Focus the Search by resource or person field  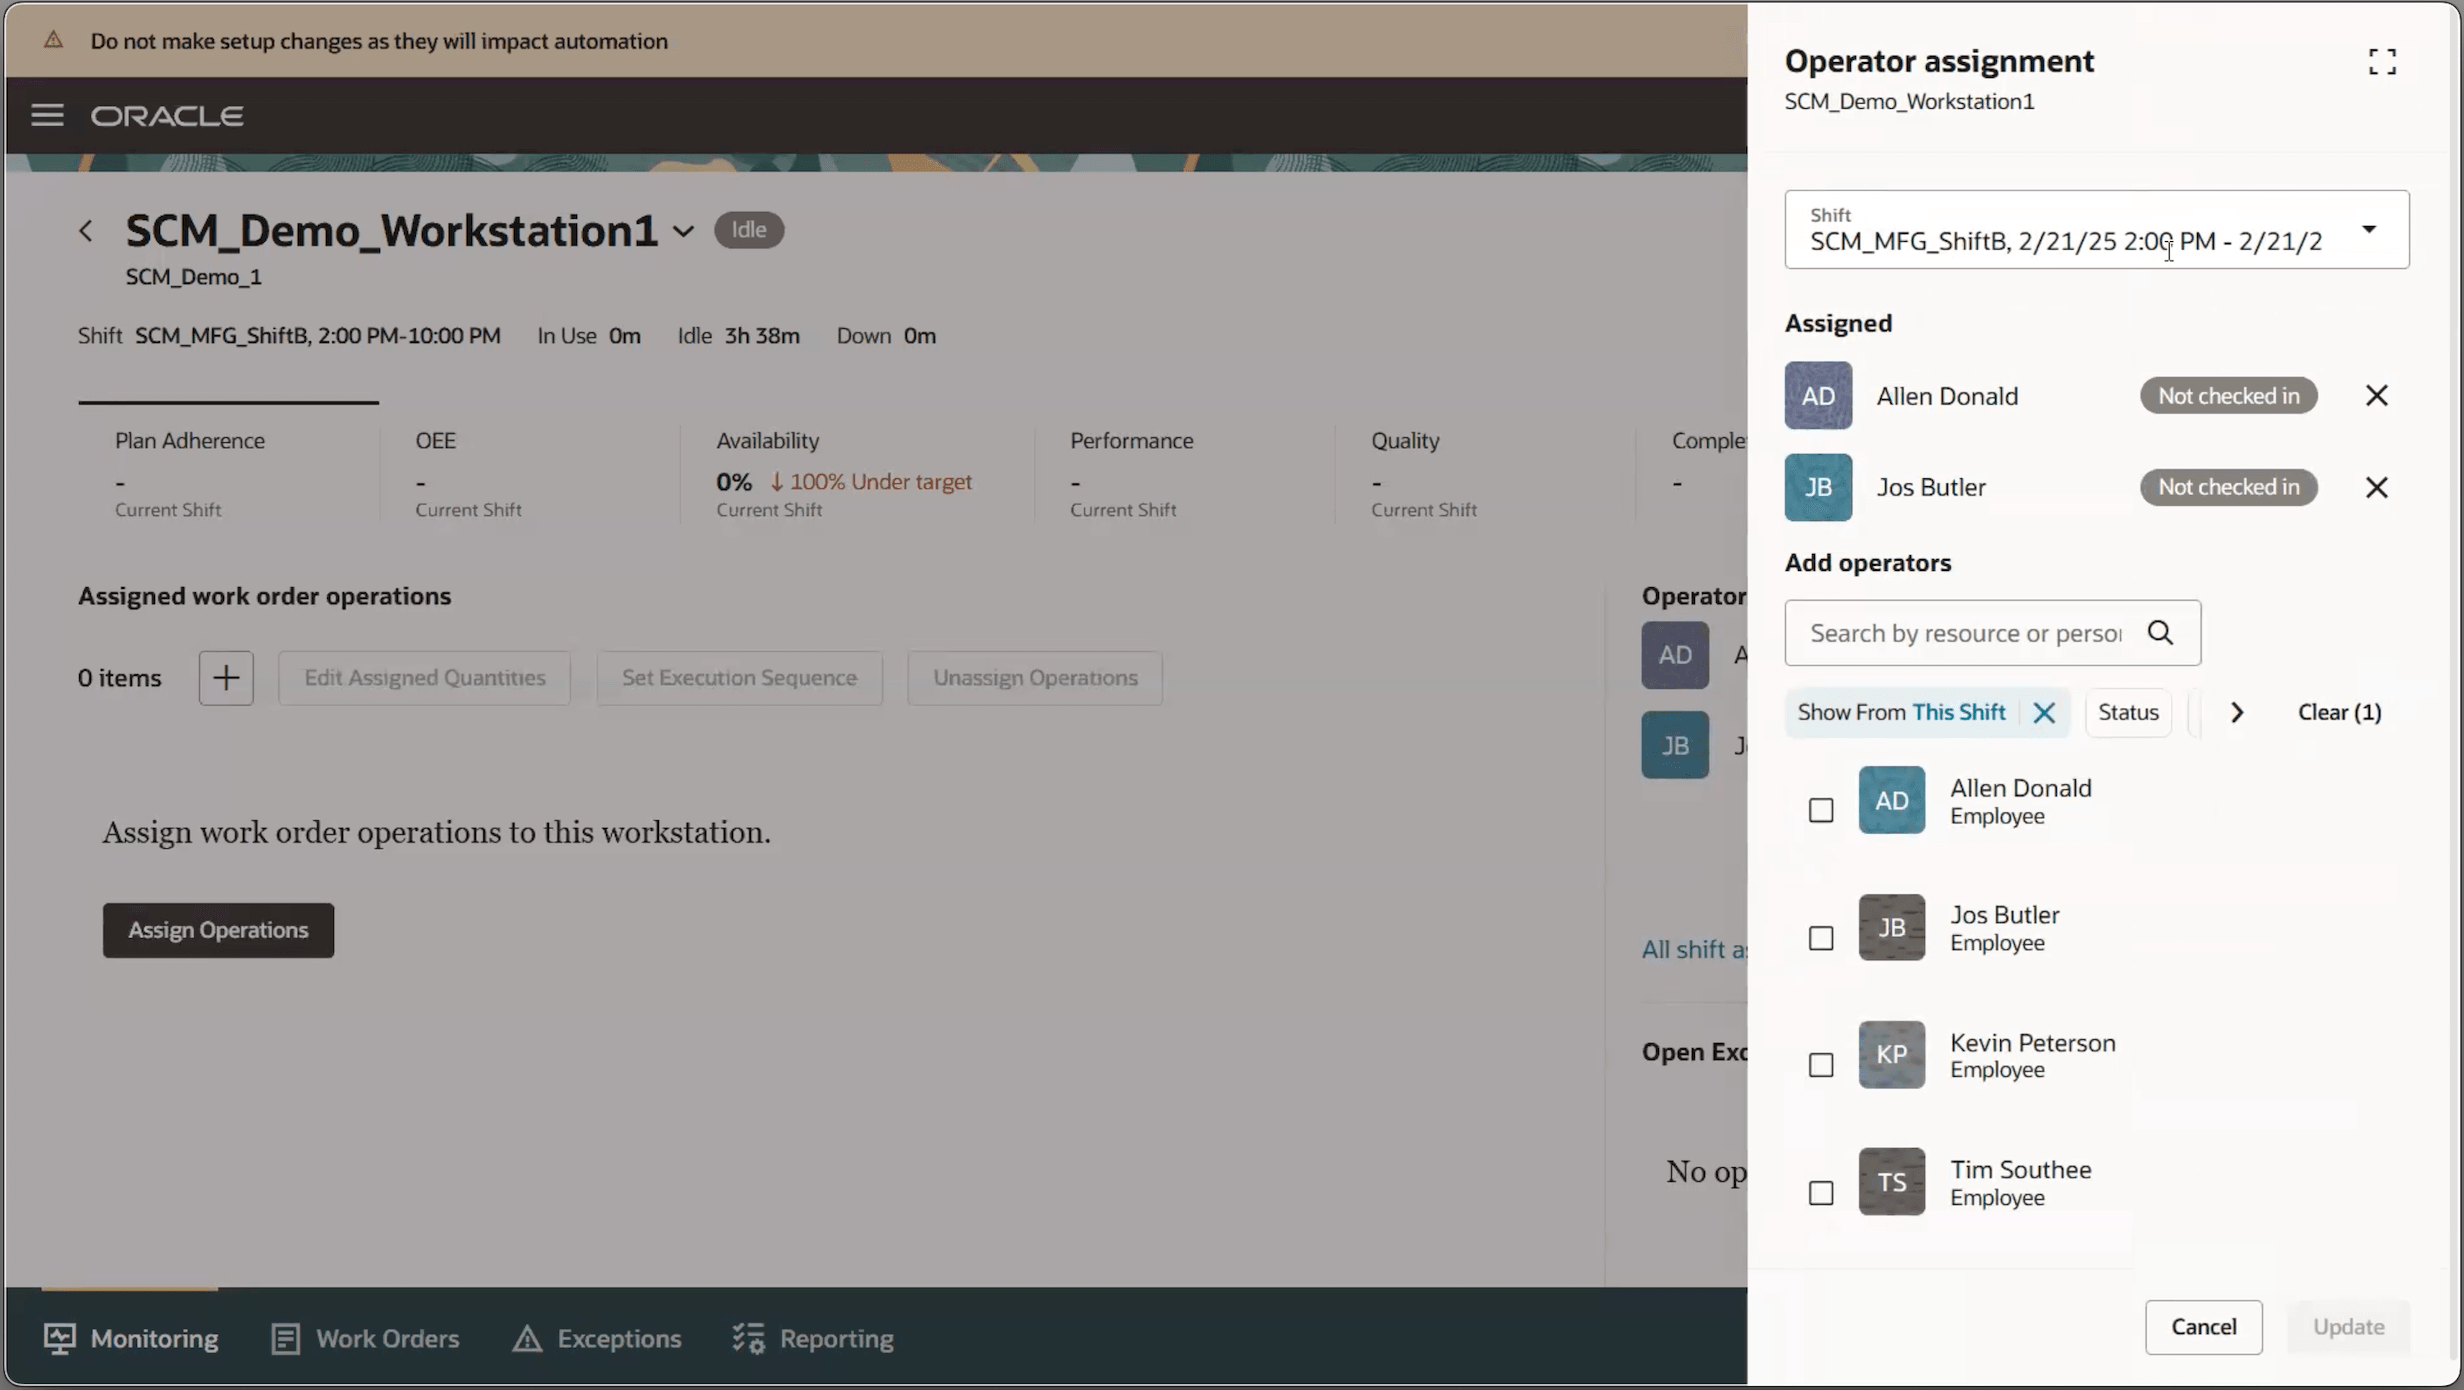[x=1965, y=633]
